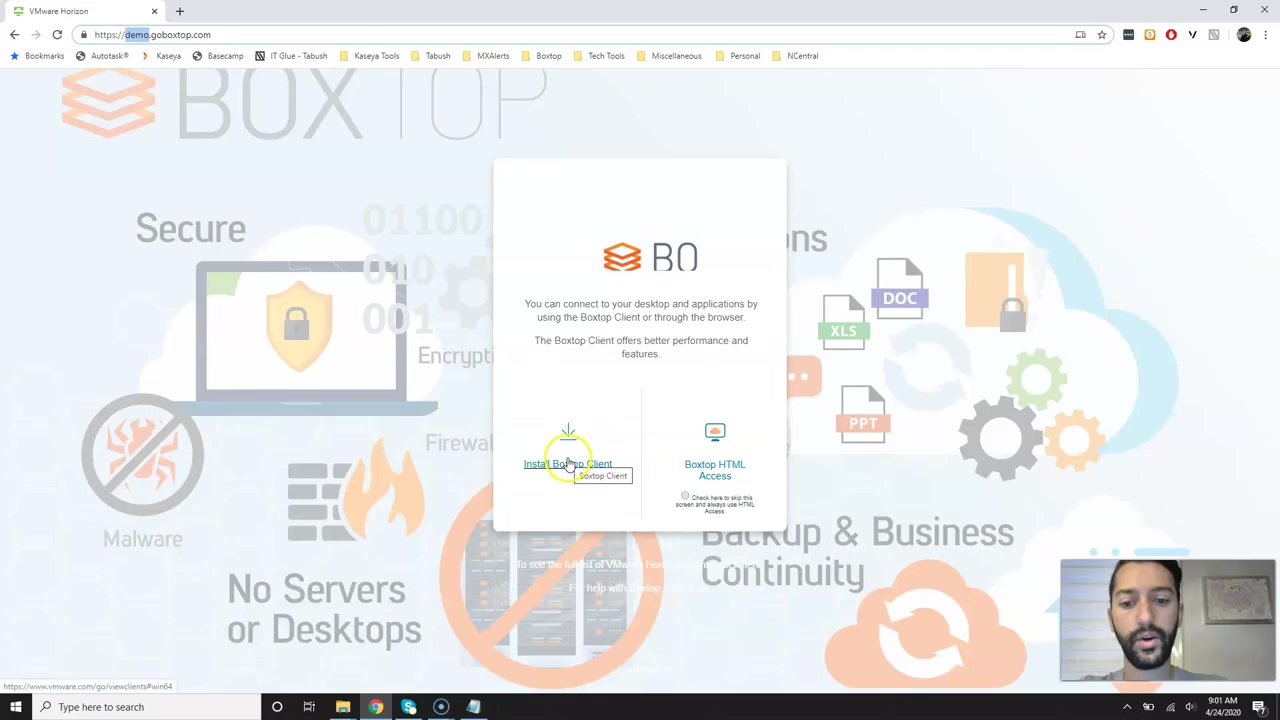Reload the page with the refresh icon

(x=57, y=35)
